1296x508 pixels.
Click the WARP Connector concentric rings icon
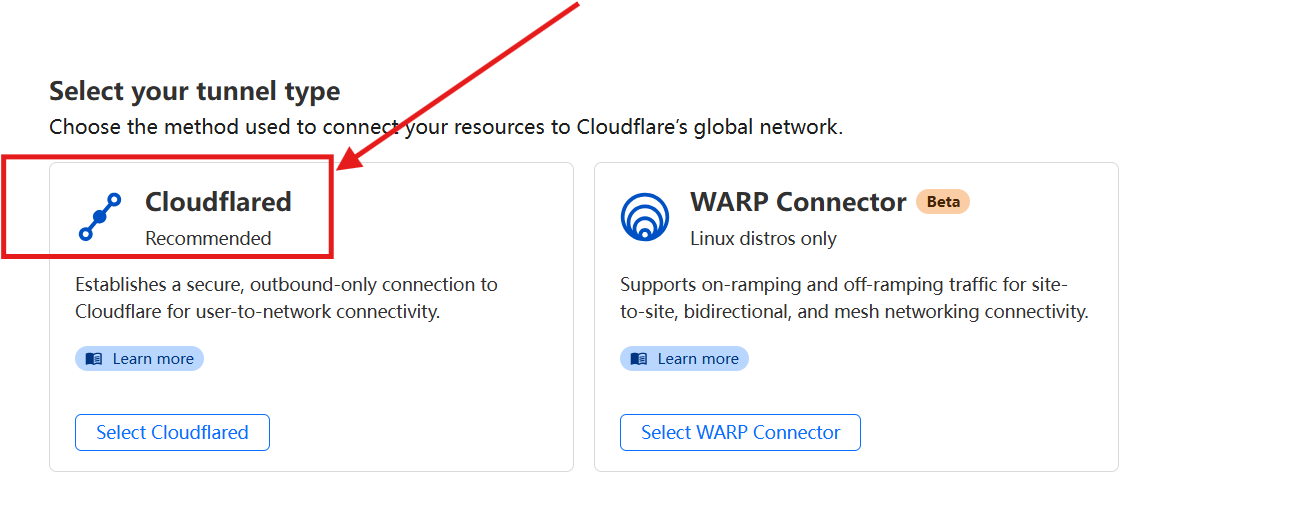click(645, 217)
